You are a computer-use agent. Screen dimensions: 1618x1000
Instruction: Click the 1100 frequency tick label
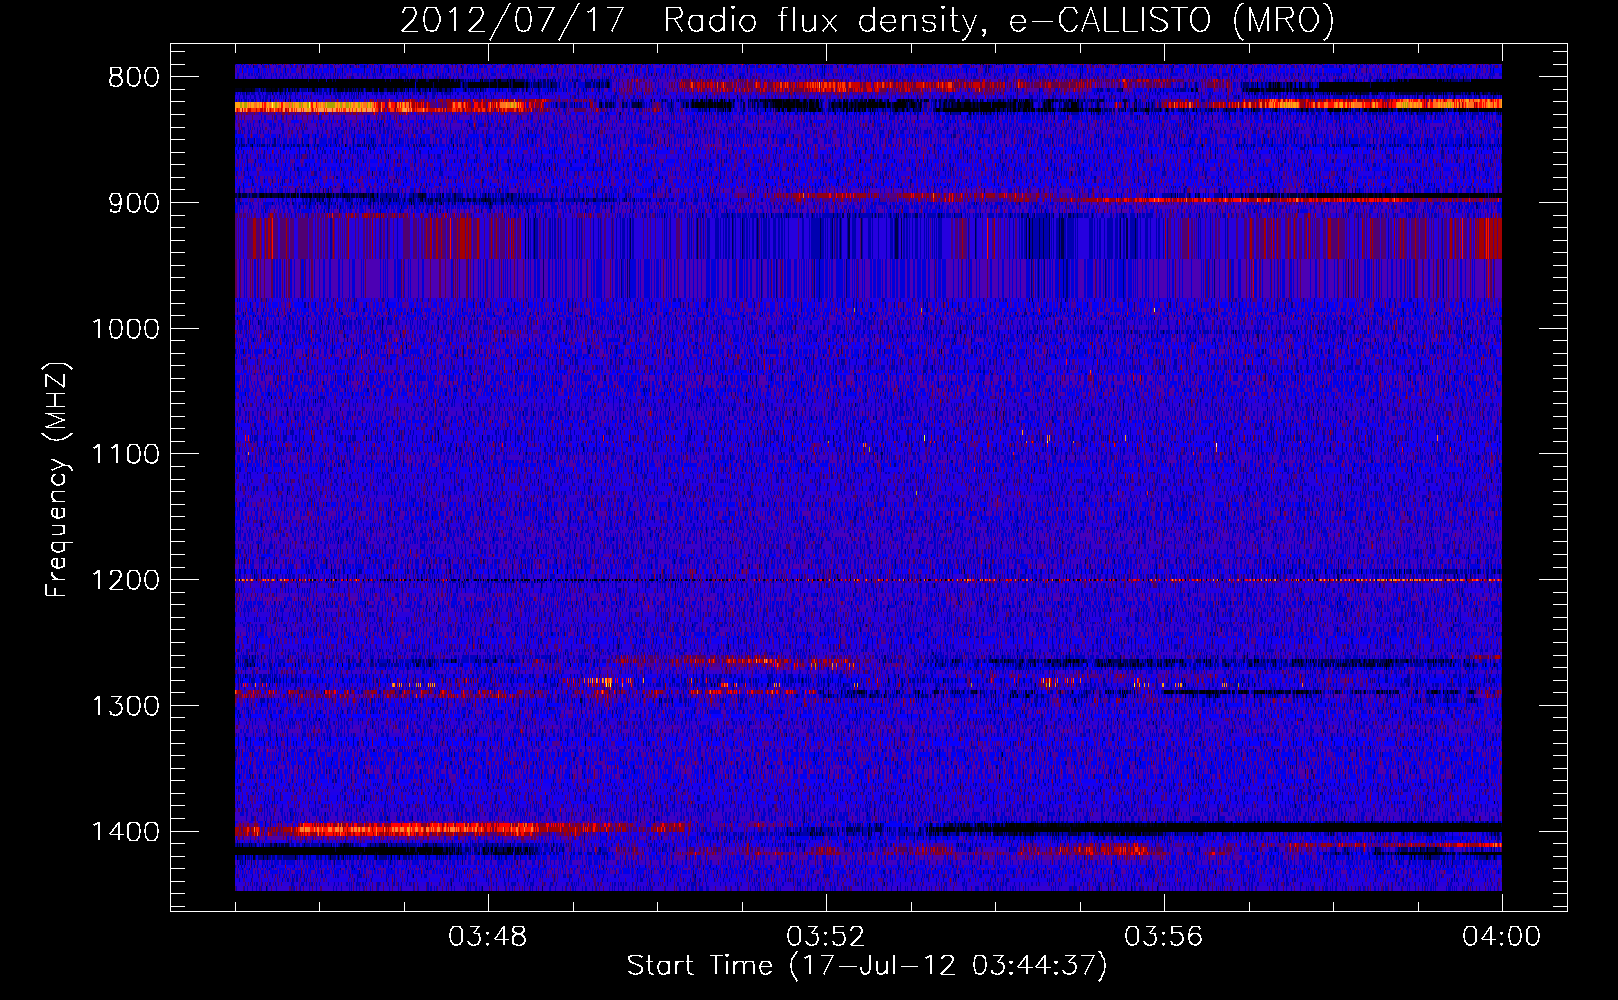[125, 454]
